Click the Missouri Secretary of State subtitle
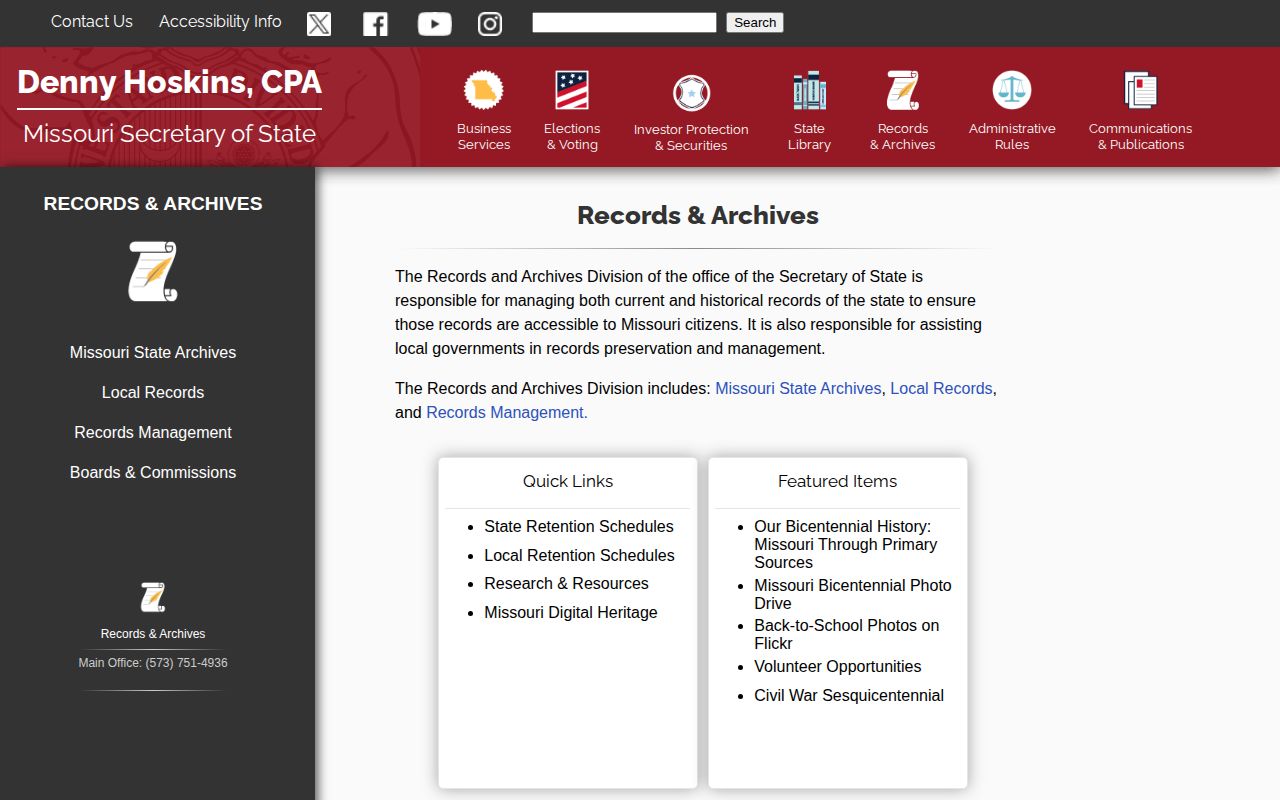 [x=169, y=134]
